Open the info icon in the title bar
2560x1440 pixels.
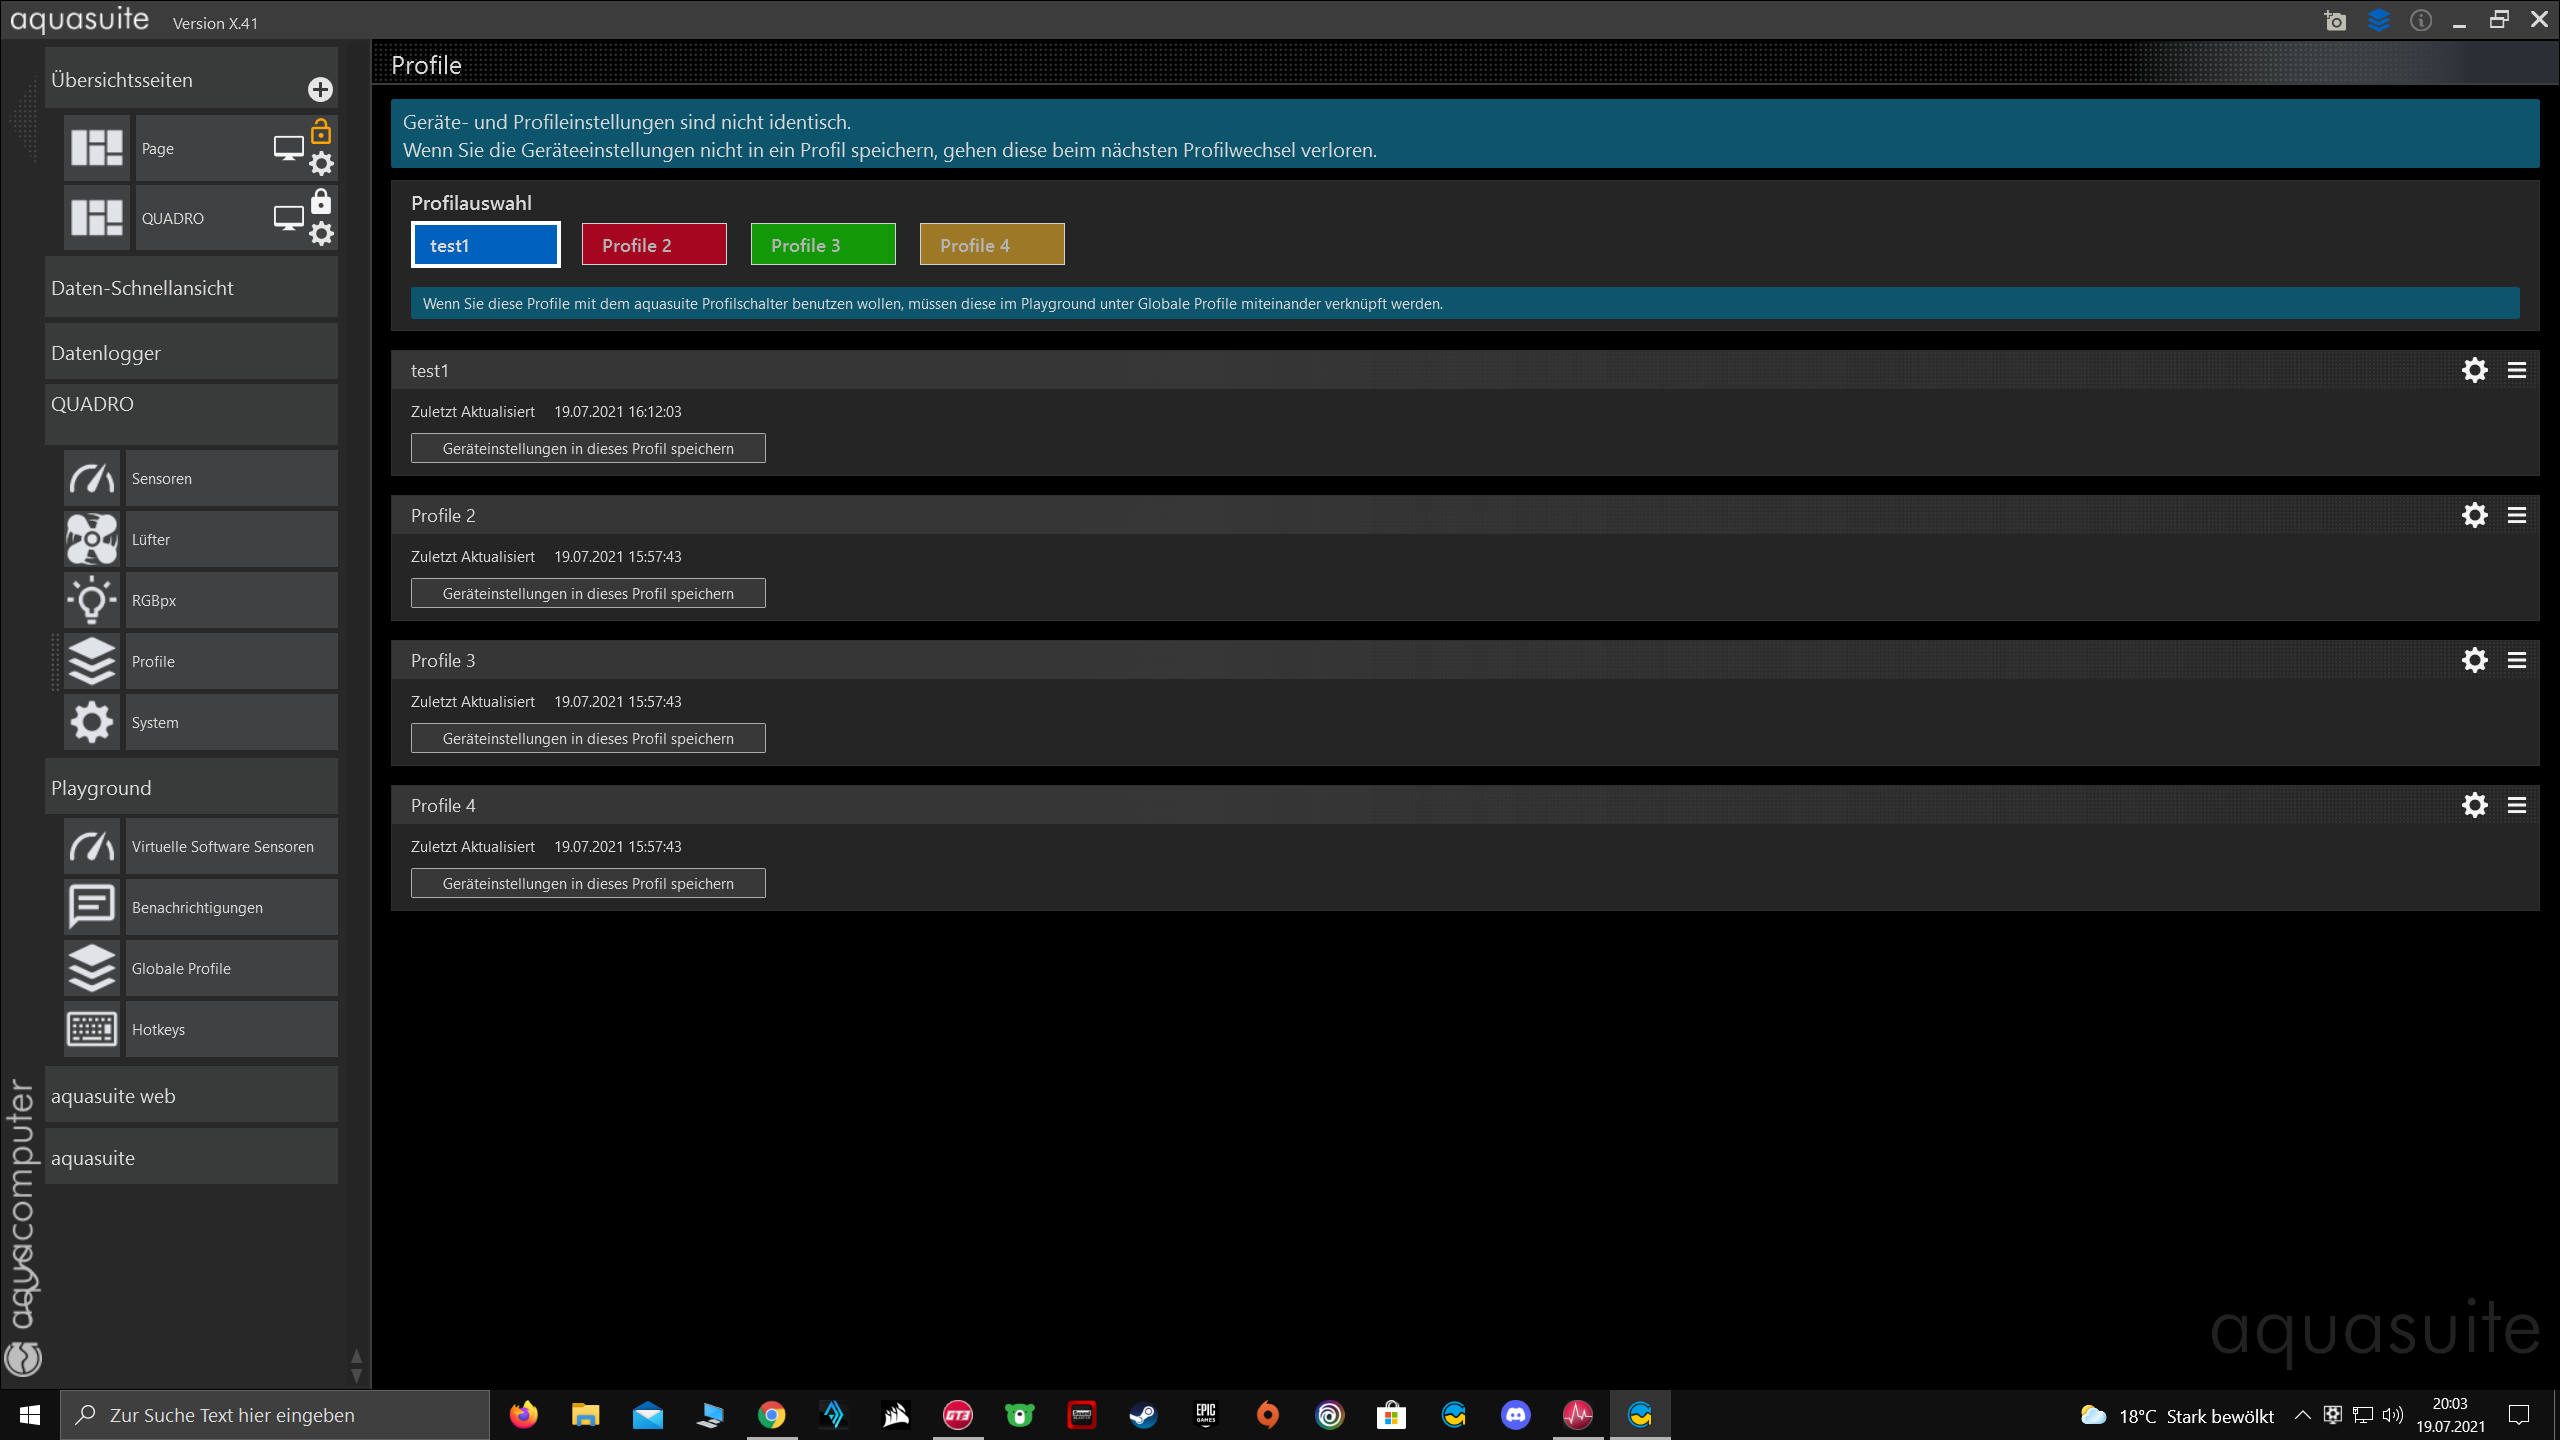coord(2420,20)
